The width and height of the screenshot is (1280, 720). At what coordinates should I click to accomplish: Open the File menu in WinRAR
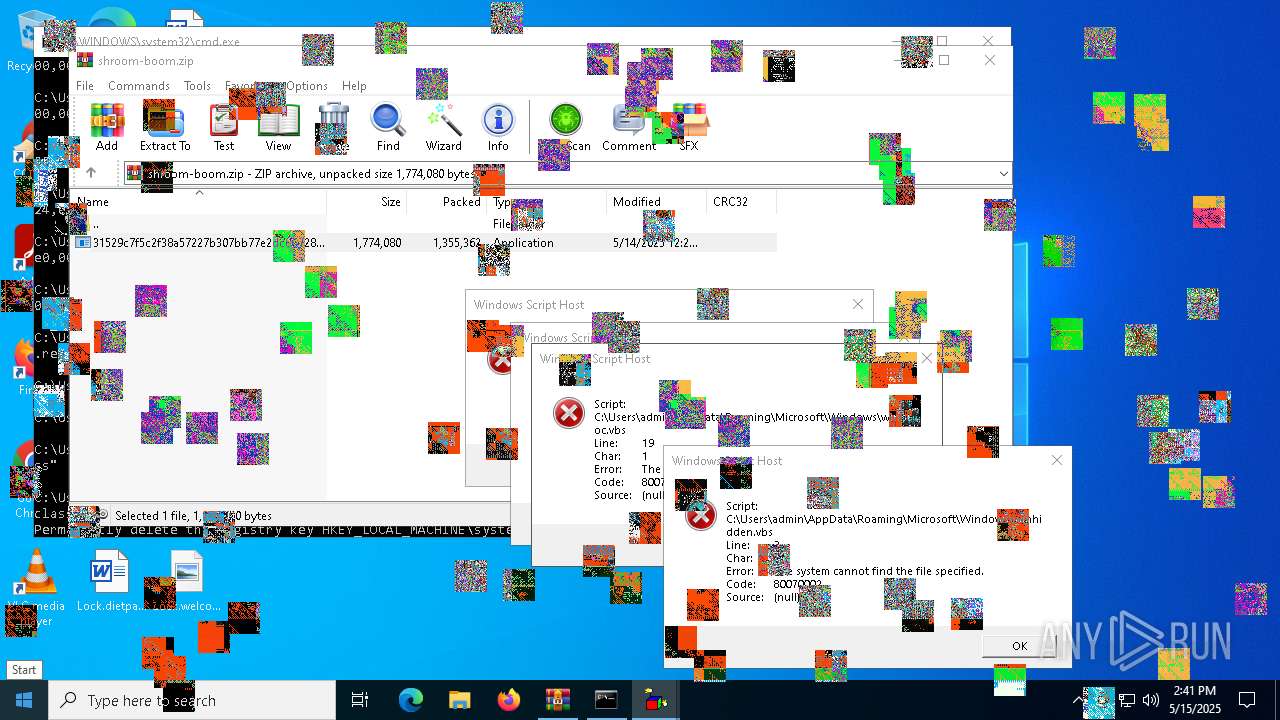85,86
